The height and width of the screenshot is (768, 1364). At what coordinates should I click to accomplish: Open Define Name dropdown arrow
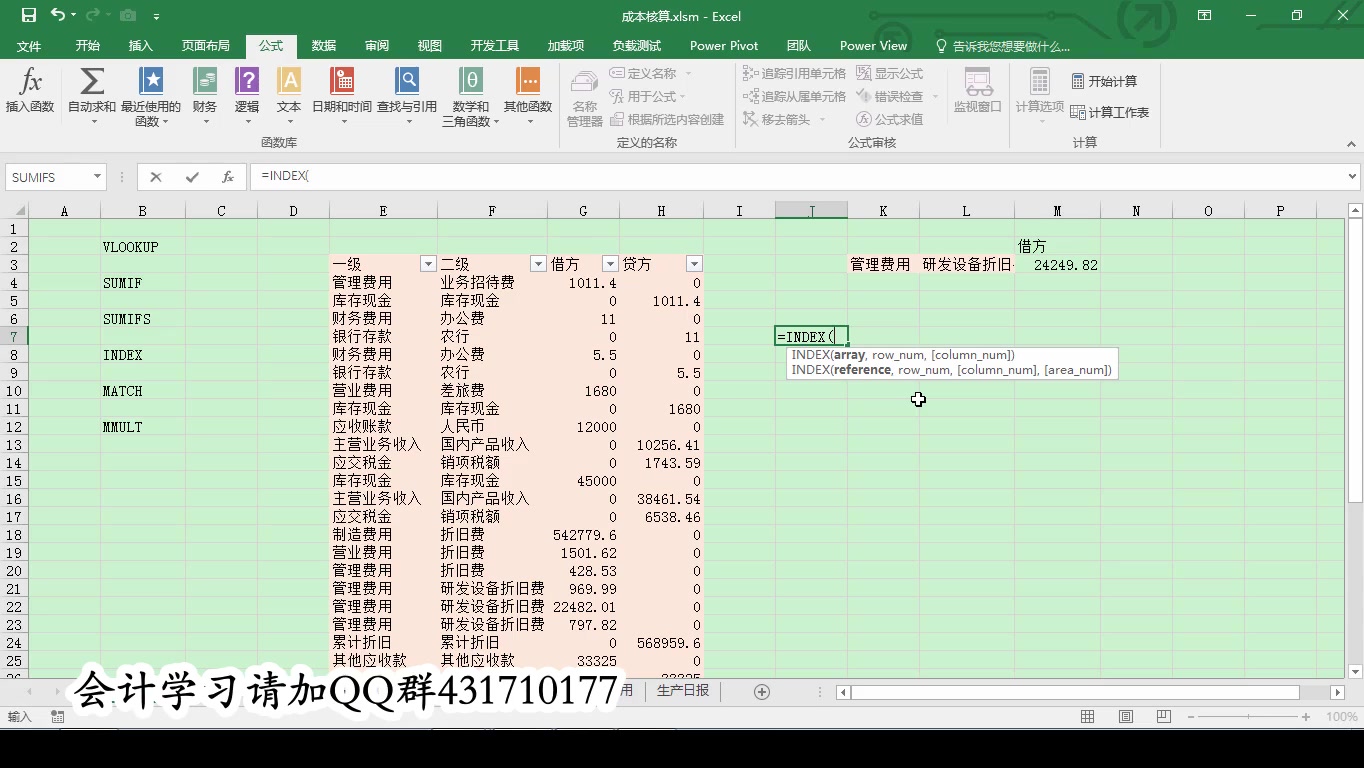[x=688, y=73]
